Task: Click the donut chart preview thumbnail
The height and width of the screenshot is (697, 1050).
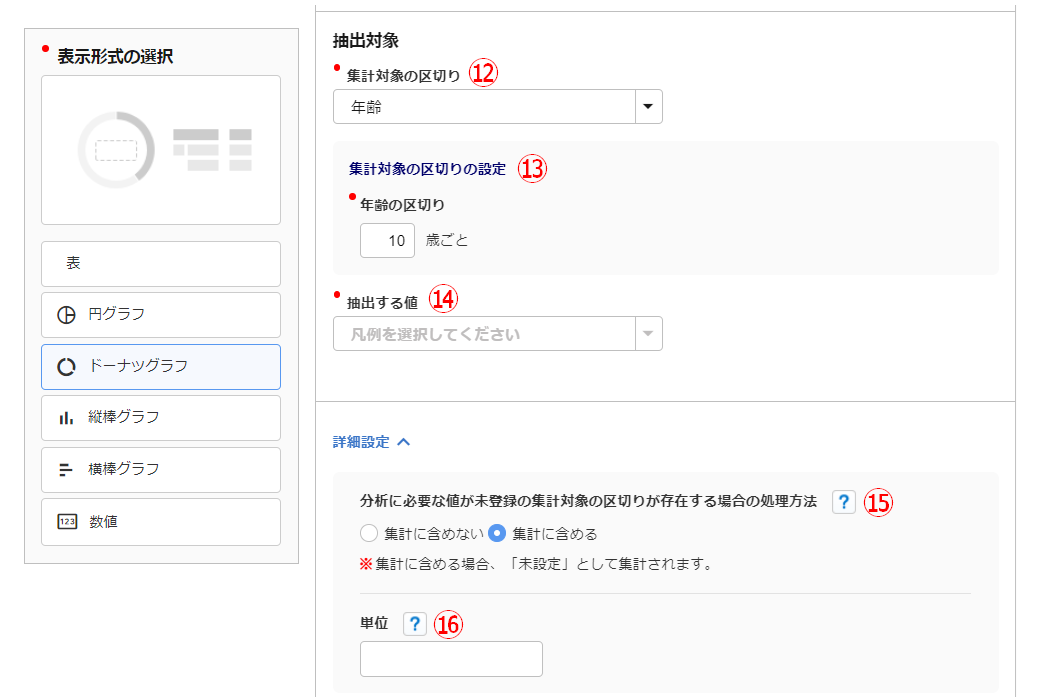Action: tap(160, 150)
